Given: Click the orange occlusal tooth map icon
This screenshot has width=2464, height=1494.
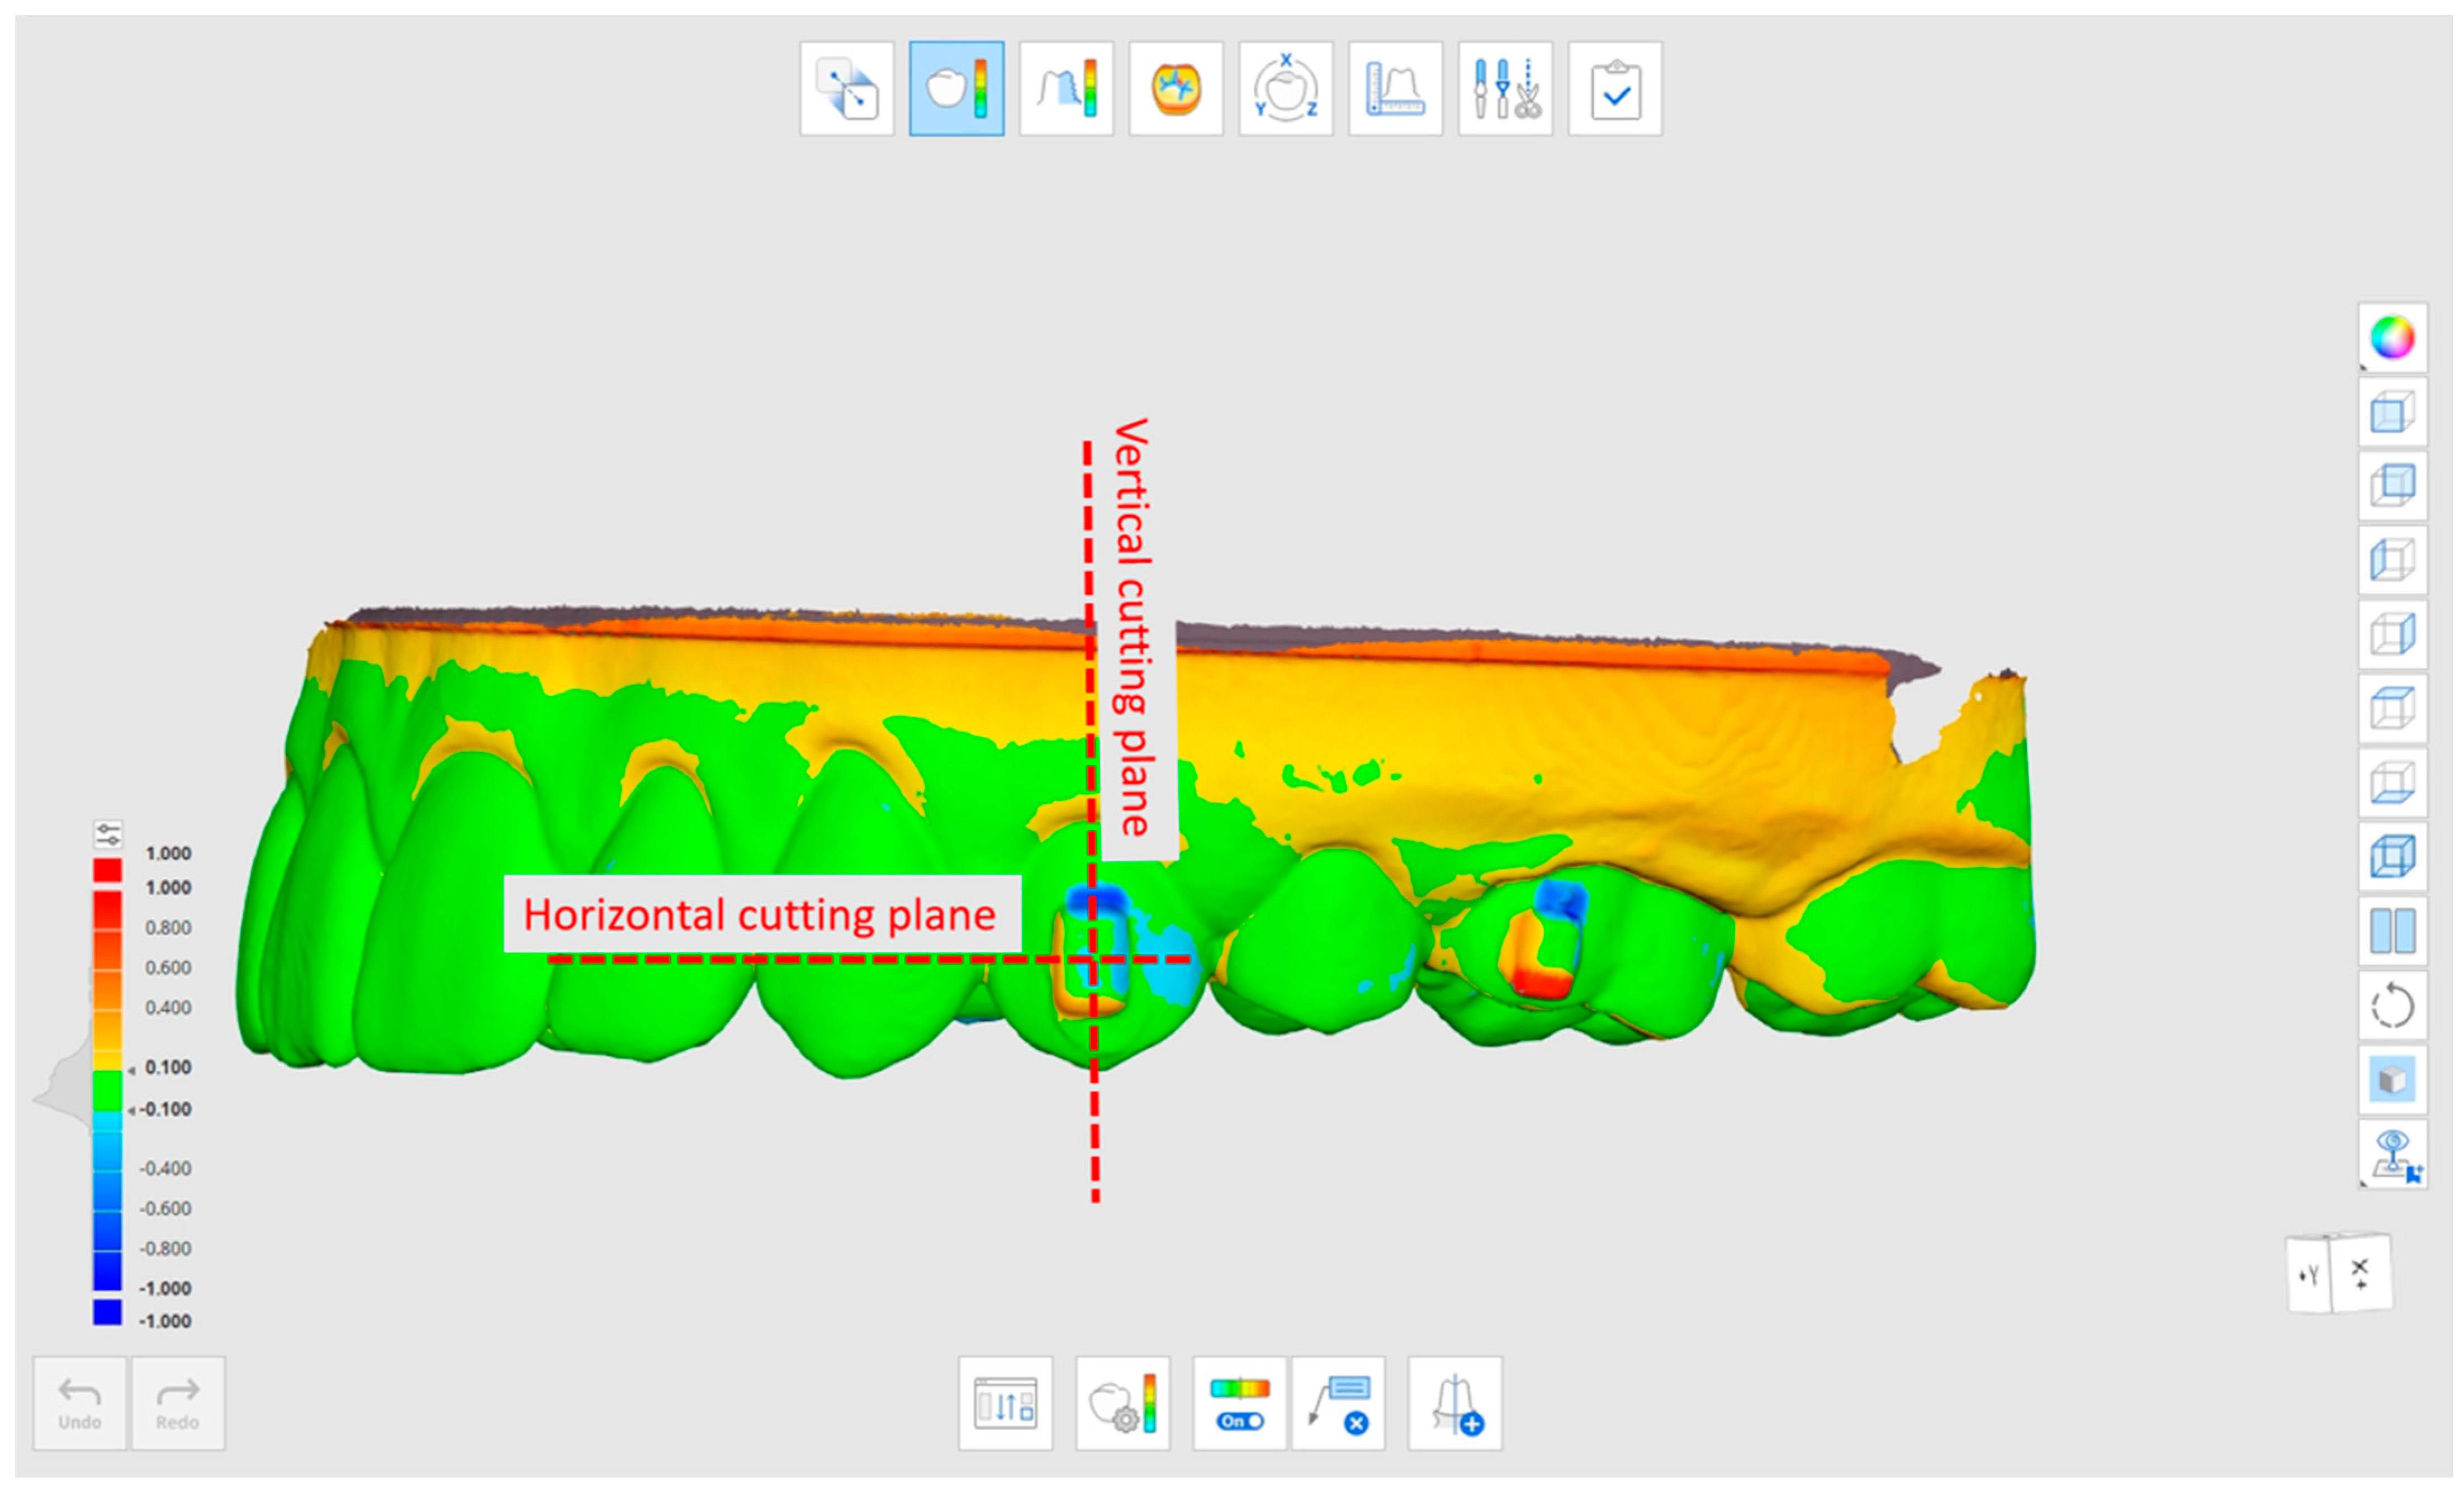Looking at the screenshot, I should click(1176, 88).
